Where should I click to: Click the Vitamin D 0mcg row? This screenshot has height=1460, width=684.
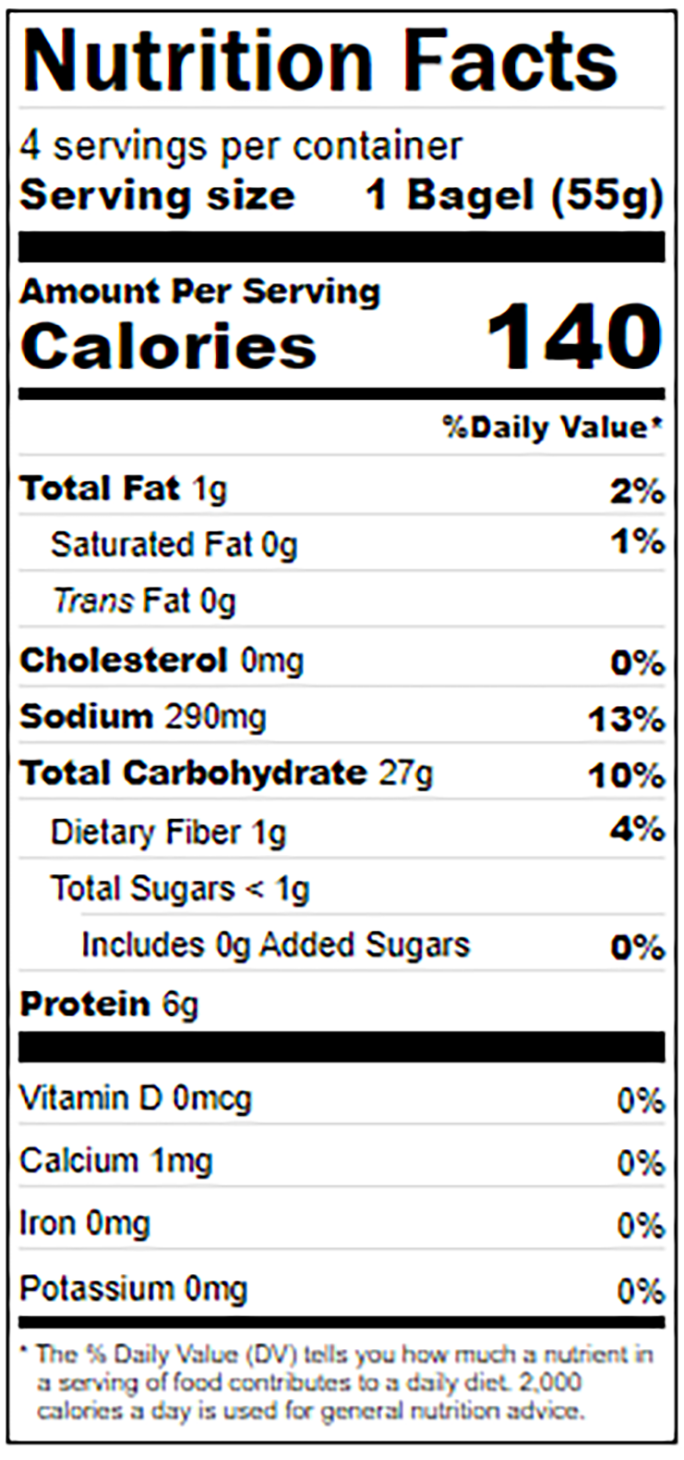pyautogui.click(x=342, y=1100)
